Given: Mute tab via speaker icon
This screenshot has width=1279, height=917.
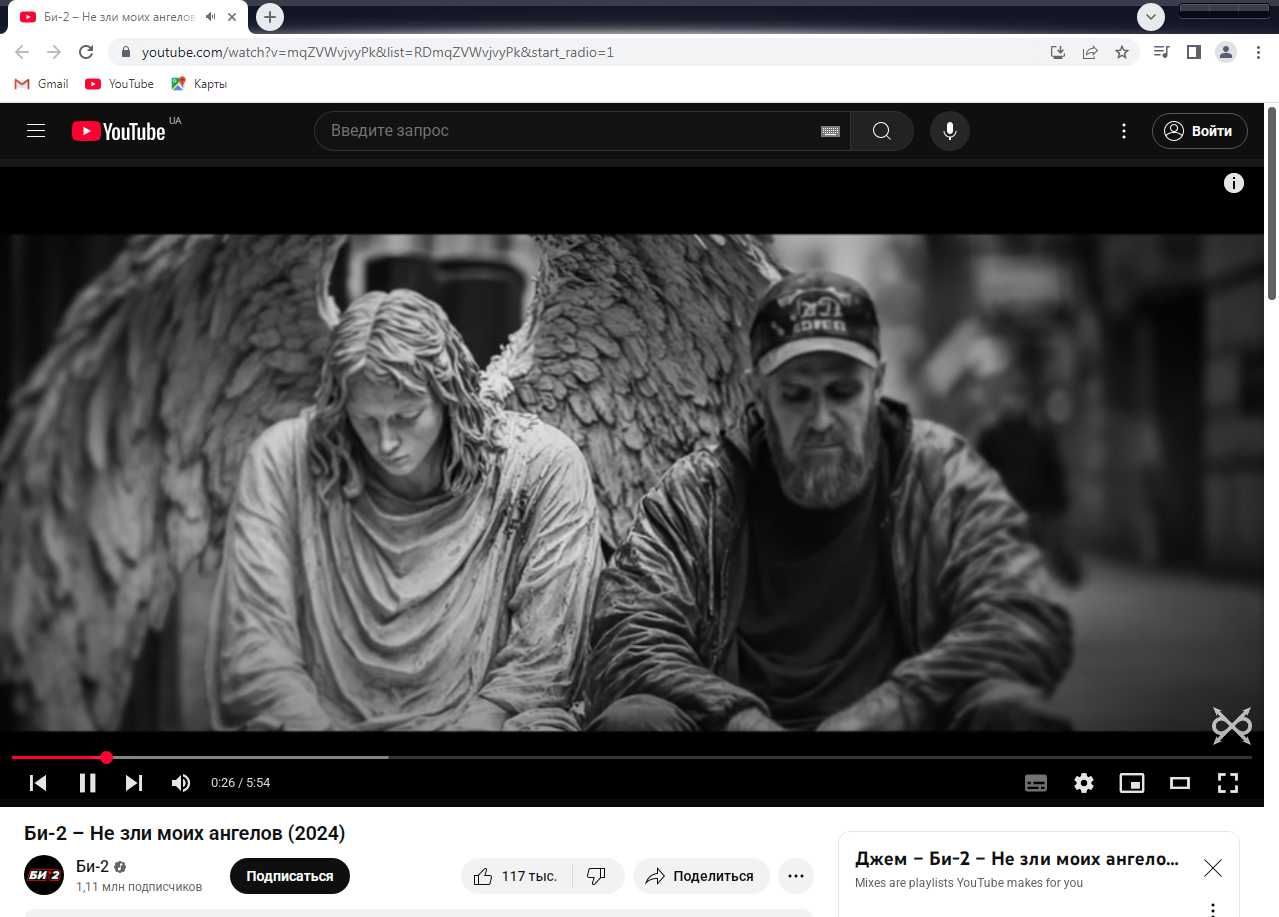Looking at the screenshot, I should coord(210,17).
